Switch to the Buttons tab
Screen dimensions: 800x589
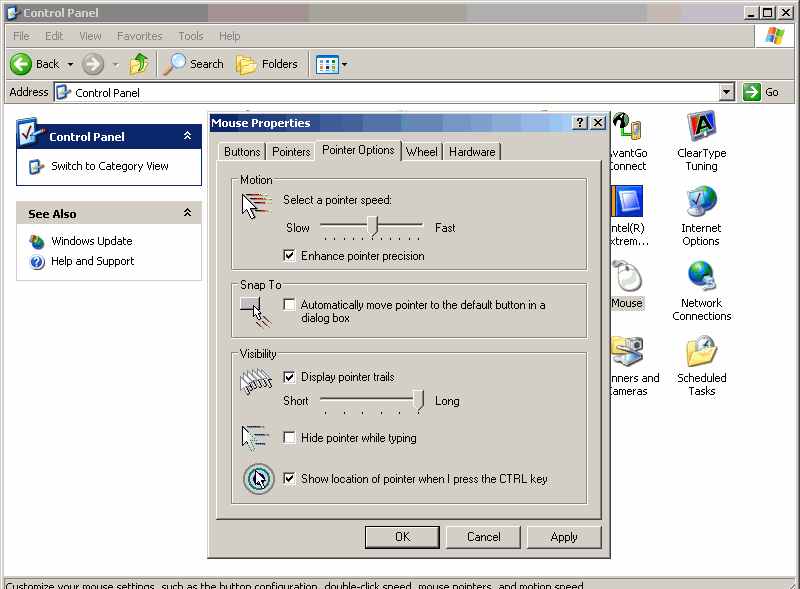click(x=242, y=152)
